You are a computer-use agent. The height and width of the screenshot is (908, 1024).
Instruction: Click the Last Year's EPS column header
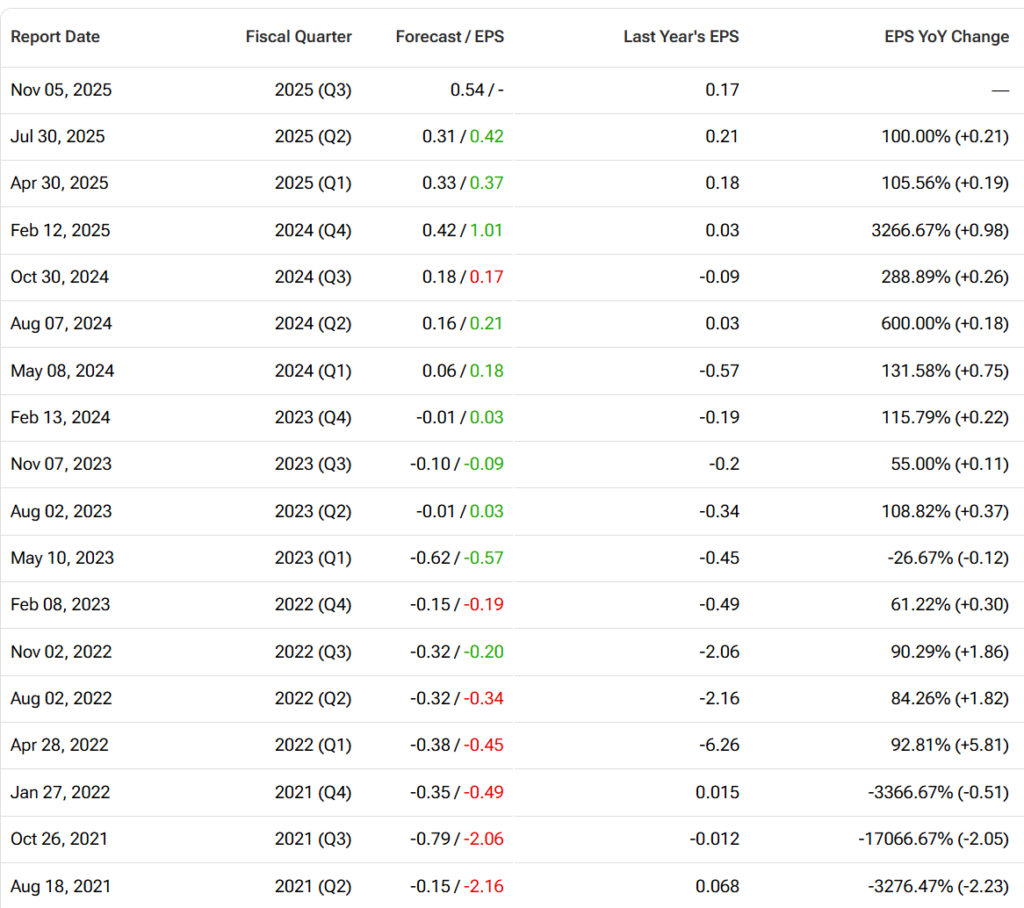click(681, 37)
